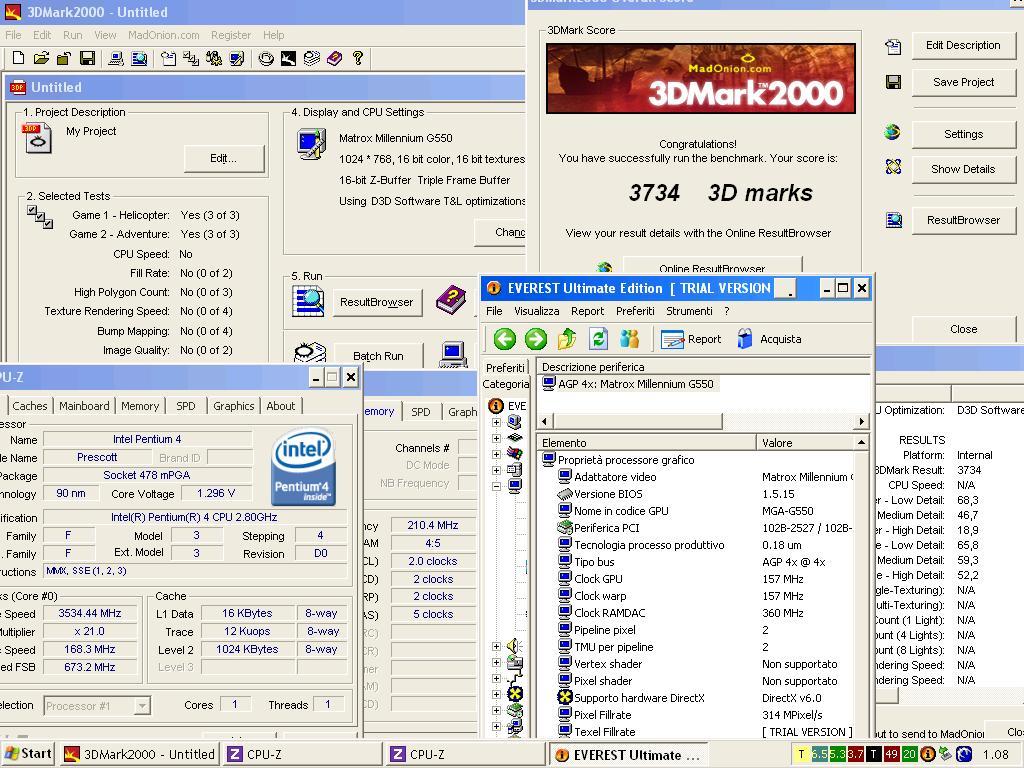Viewport: 1024px width, 768px height.
Task: Click the EVEREST Ultimate taskbar button
Action: coord(628,755)
